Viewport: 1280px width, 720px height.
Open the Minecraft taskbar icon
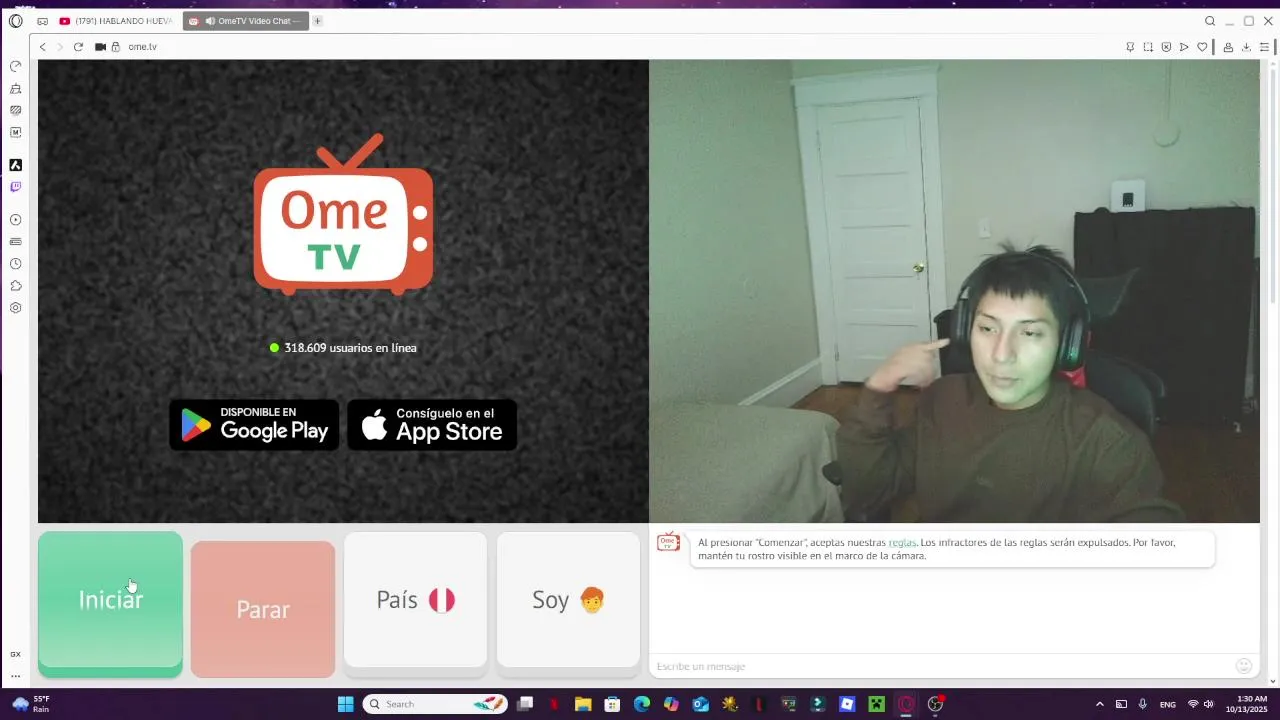[877, 704]
